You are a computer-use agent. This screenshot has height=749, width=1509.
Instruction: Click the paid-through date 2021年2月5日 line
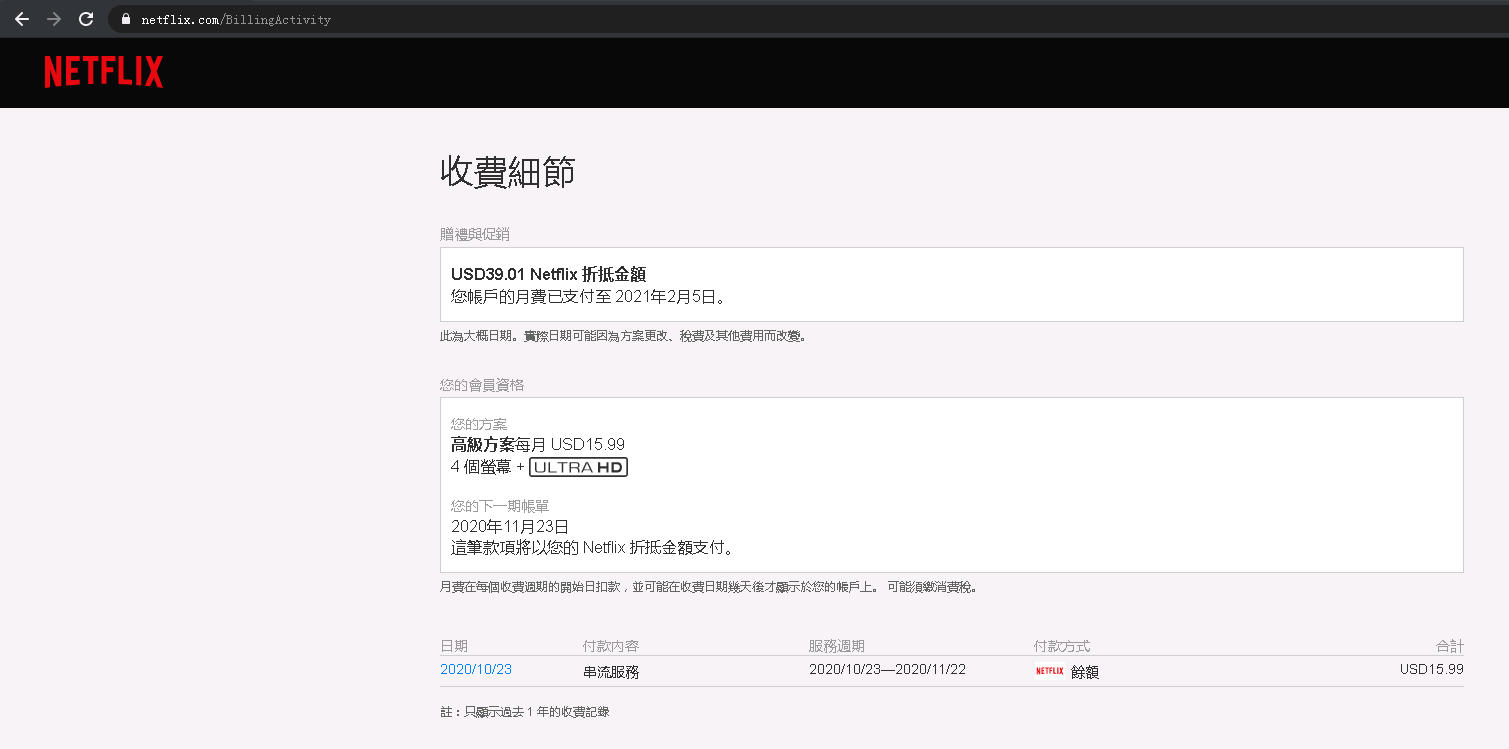point(588,296)
